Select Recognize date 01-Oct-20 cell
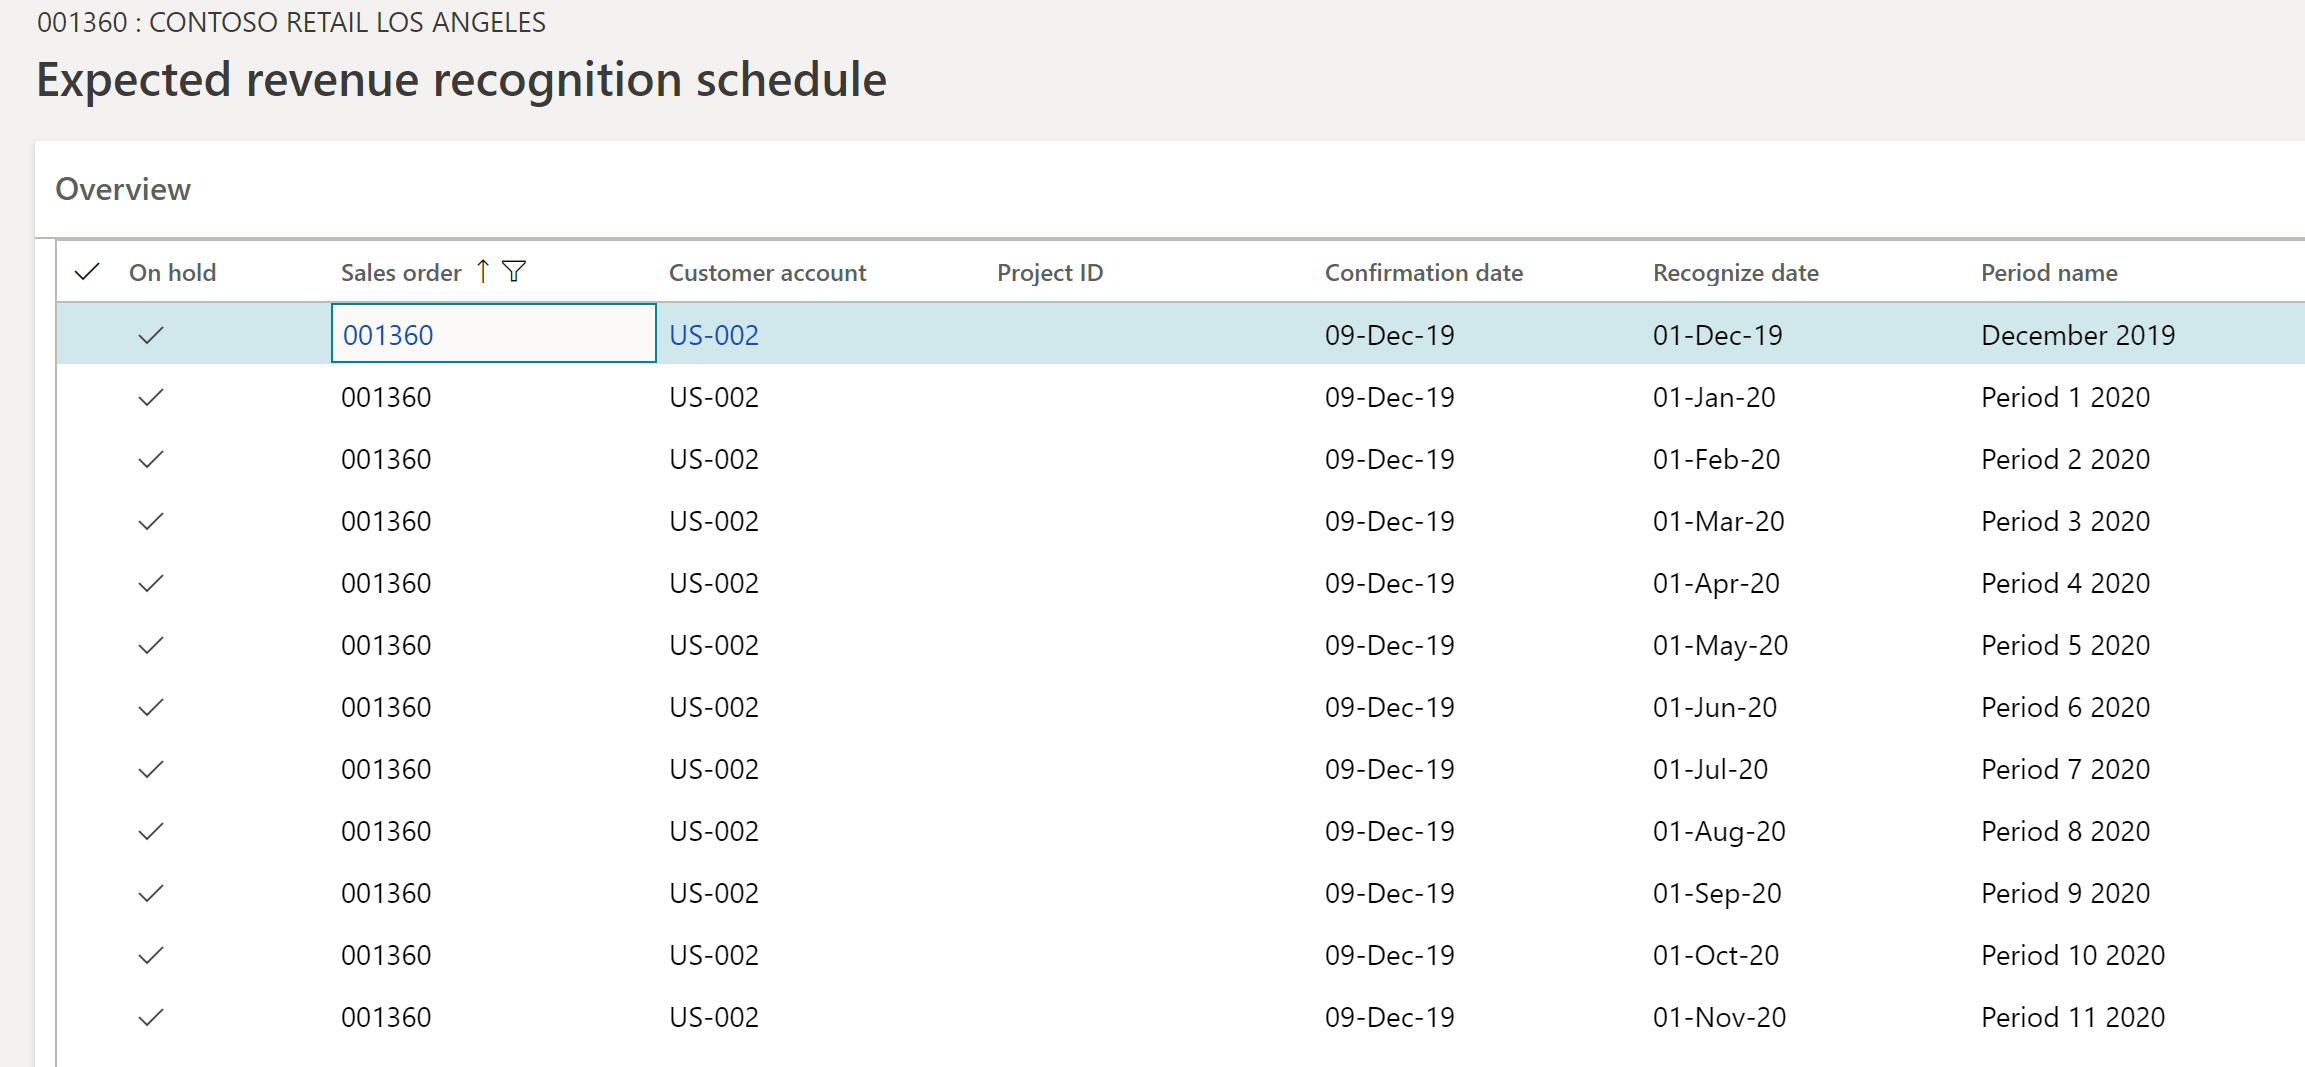The image size is (2305, 1067). [1716, 955]
